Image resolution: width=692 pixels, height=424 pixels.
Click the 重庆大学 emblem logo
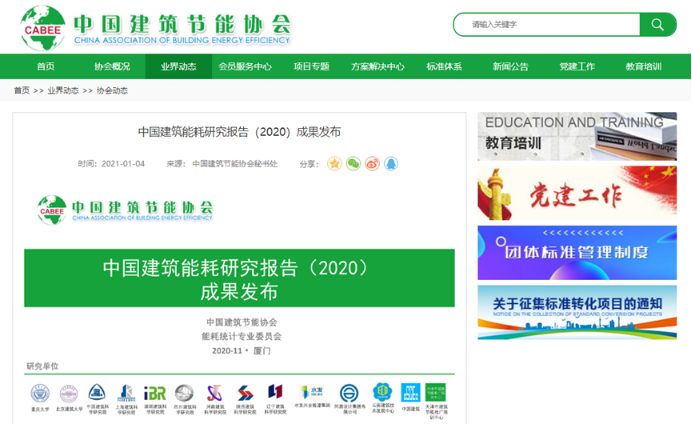[x=40, y=393]
